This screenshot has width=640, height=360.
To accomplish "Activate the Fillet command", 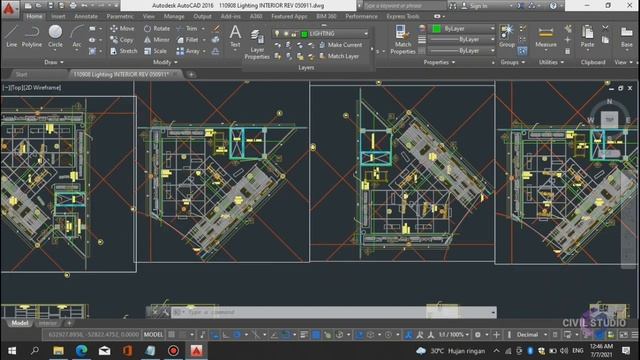I will click(188, 40).
